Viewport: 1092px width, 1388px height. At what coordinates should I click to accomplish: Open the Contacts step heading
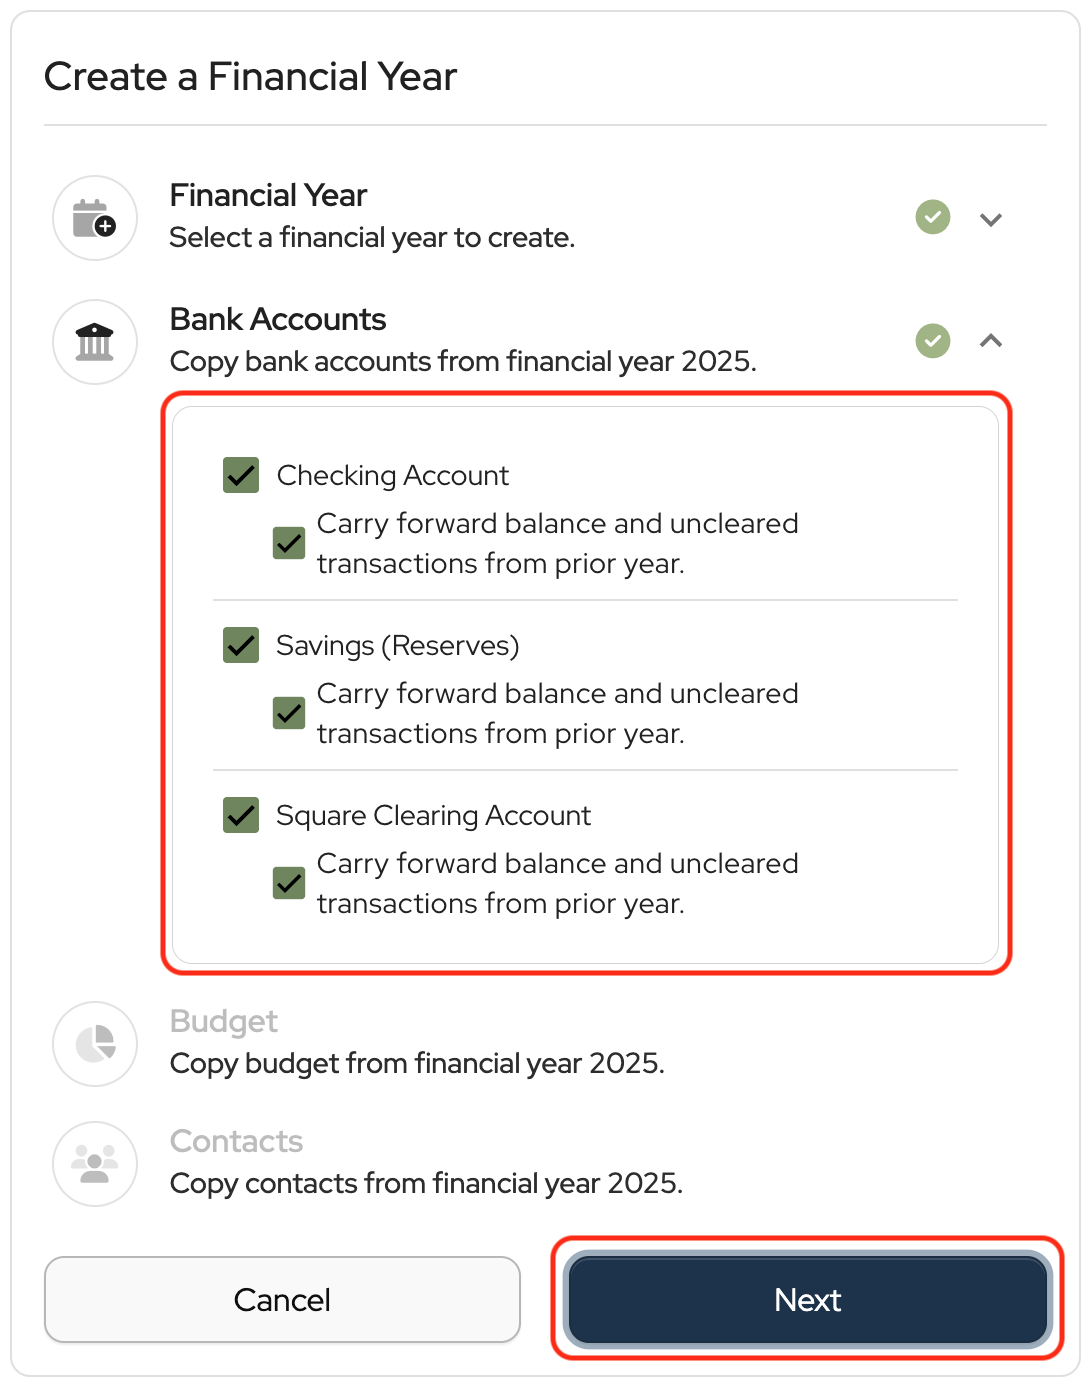click(x=236, y=1141)
